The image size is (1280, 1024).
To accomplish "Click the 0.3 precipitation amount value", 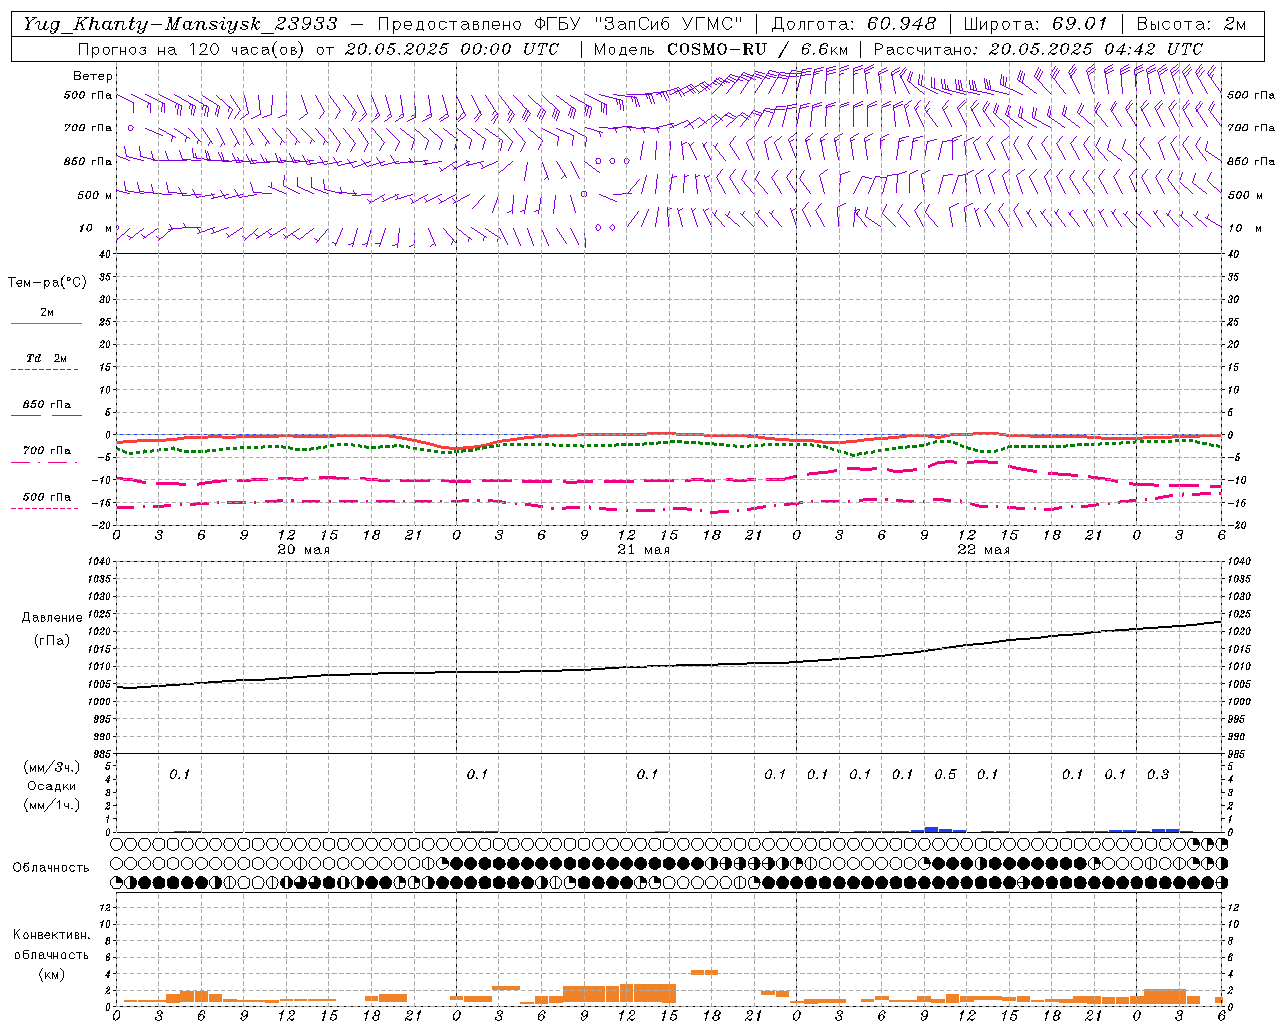I will coord(1158,775).
